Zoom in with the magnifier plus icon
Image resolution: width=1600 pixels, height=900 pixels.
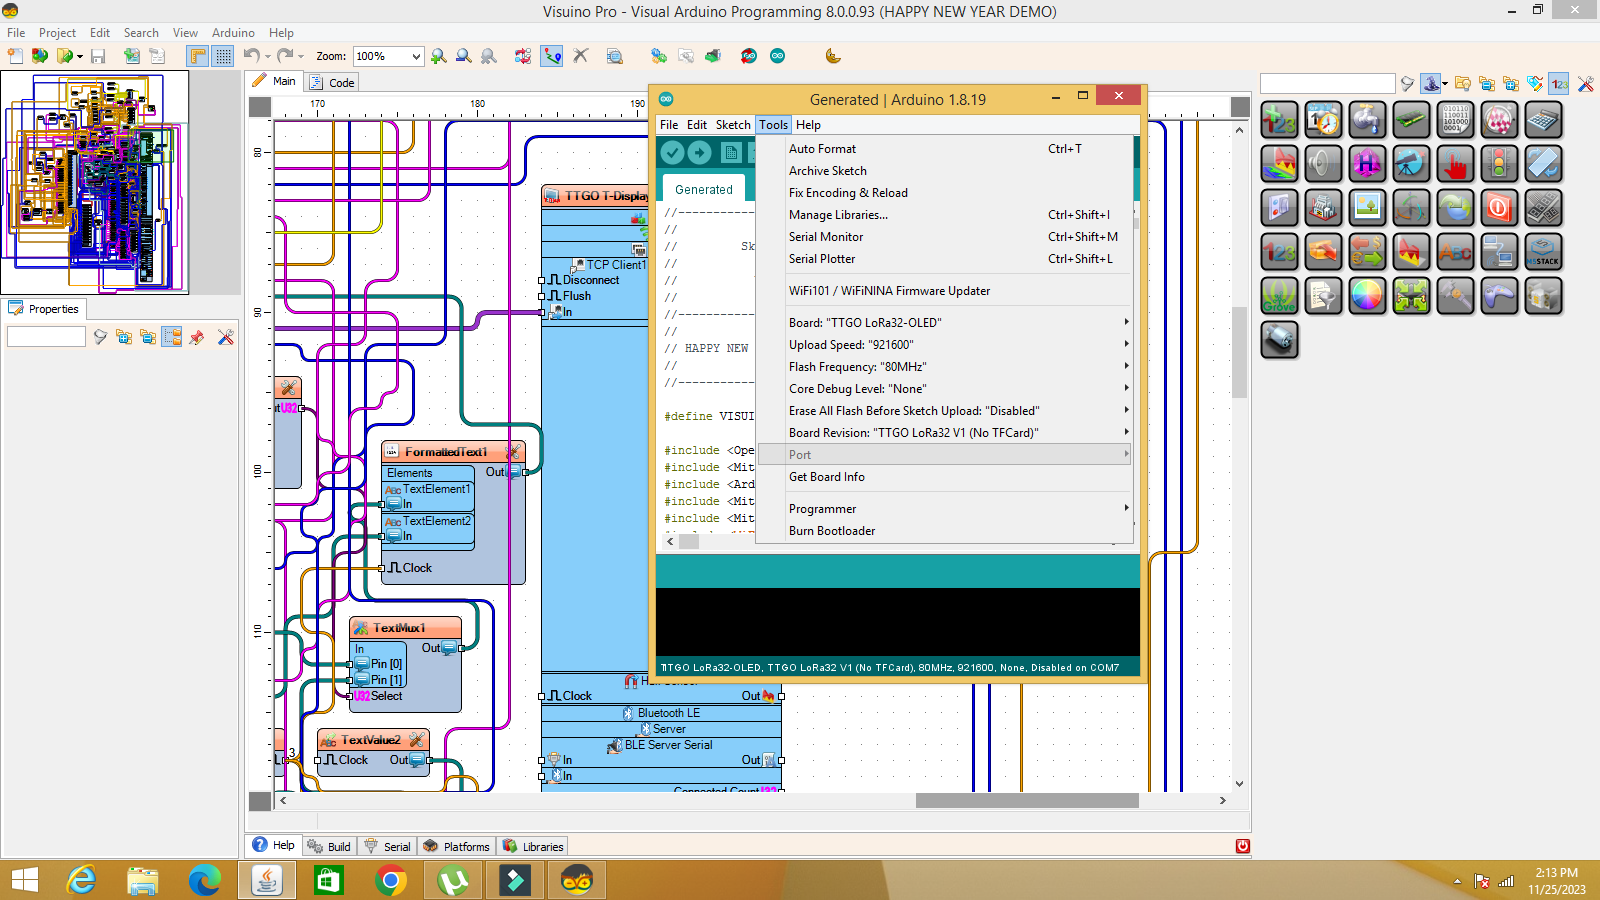click(x=438, y=56)
